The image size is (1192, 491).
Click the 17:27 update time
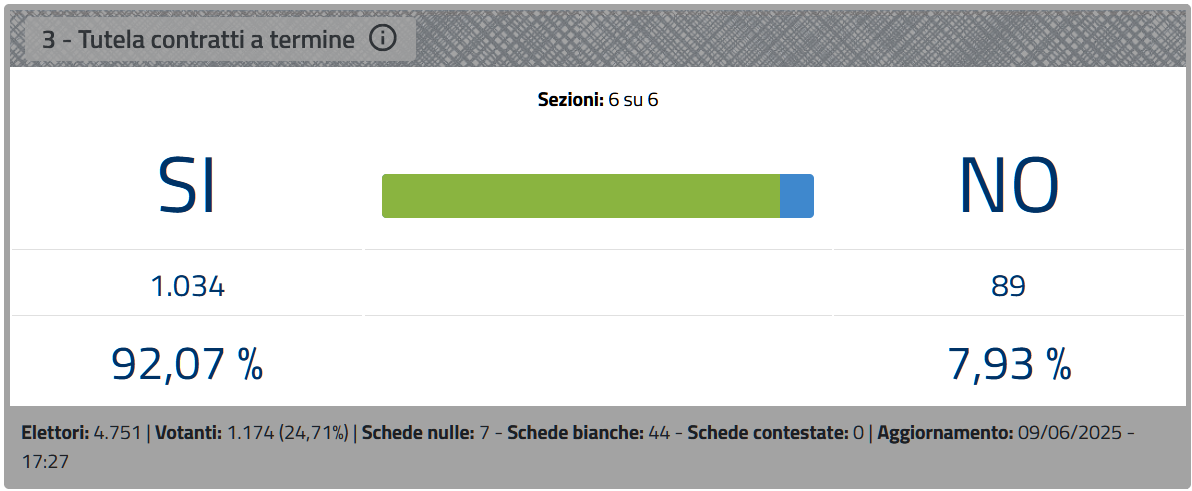pos(45,461)
